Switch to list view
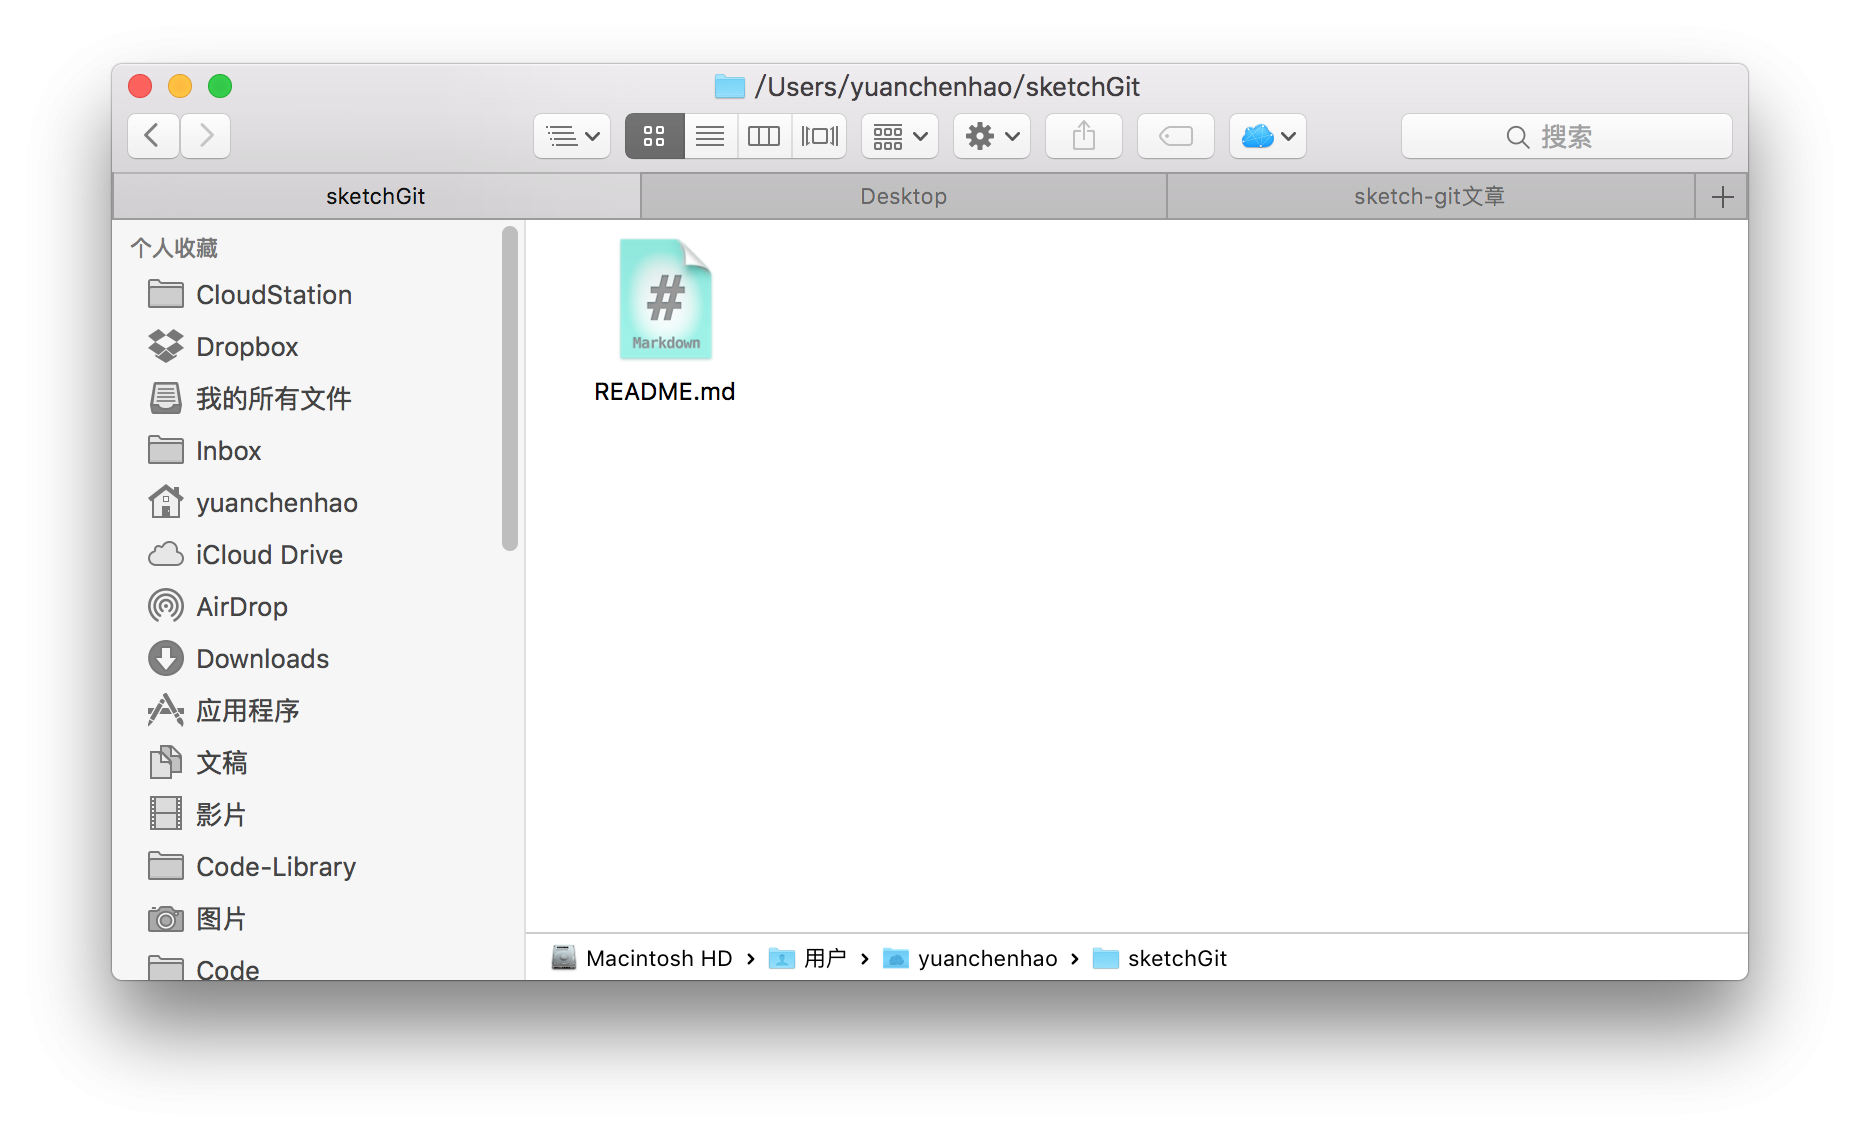 [710, 136]
